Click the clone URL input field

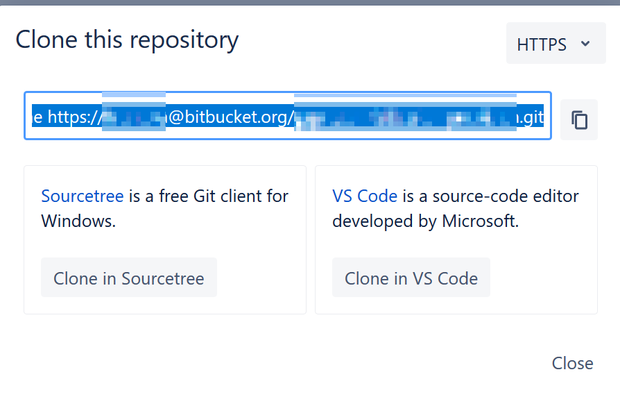pyautogui.click(x=288, y=115)
